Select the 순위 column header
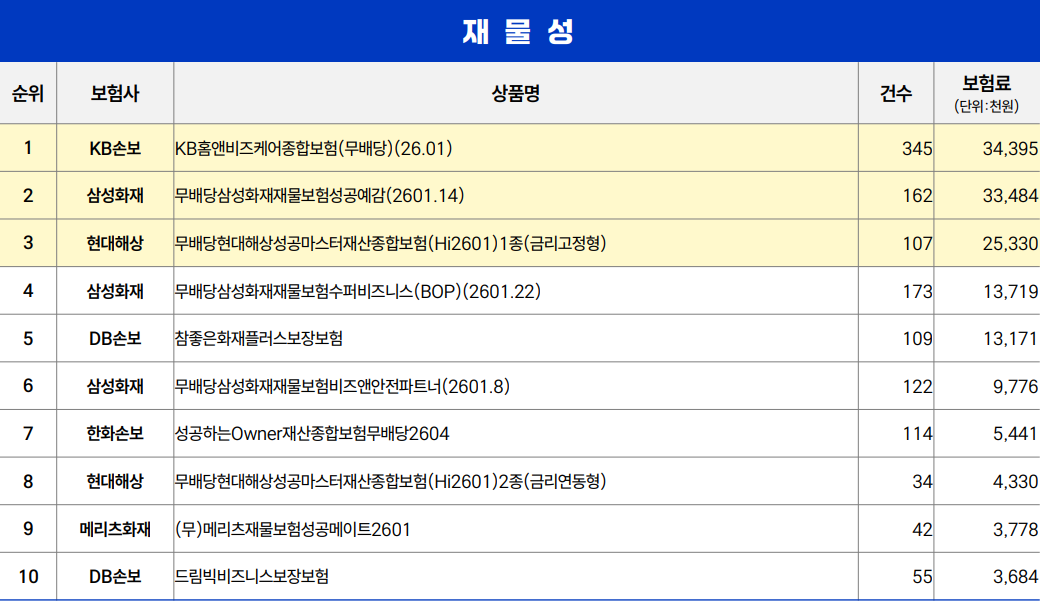Image resolution: width=1040 pixels, height=601 pixels. (x=28, y=94)
